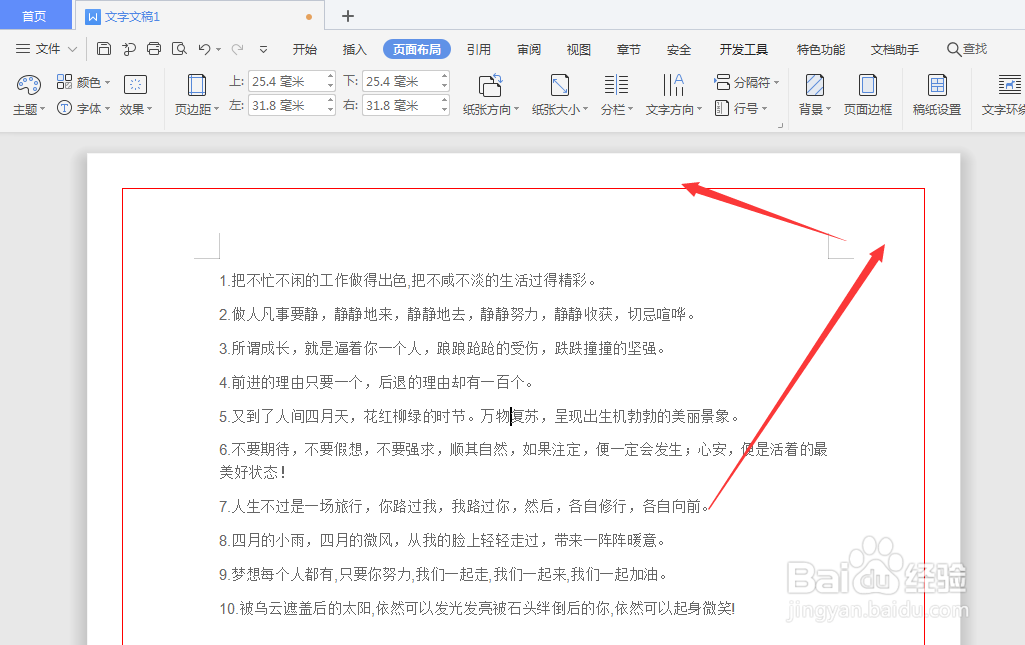
Task: Open the Review (审阅) ribbon tab
Action: tap(529, 49)
